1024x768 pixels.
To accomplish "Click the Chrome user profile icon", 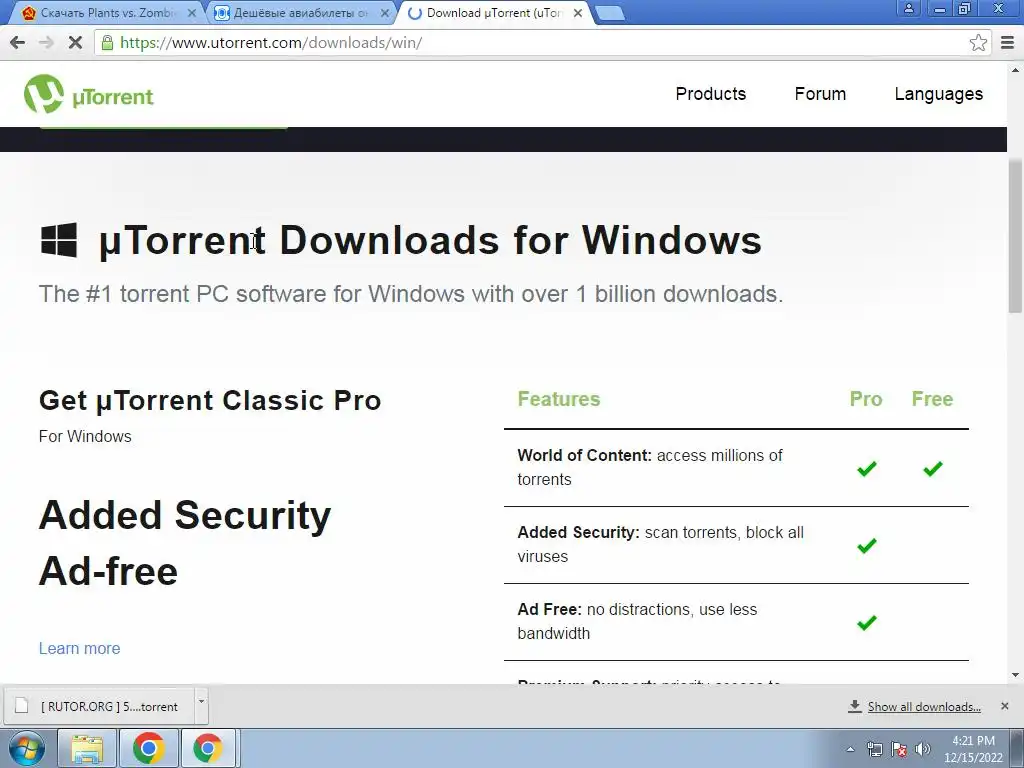I will [908, 8].
